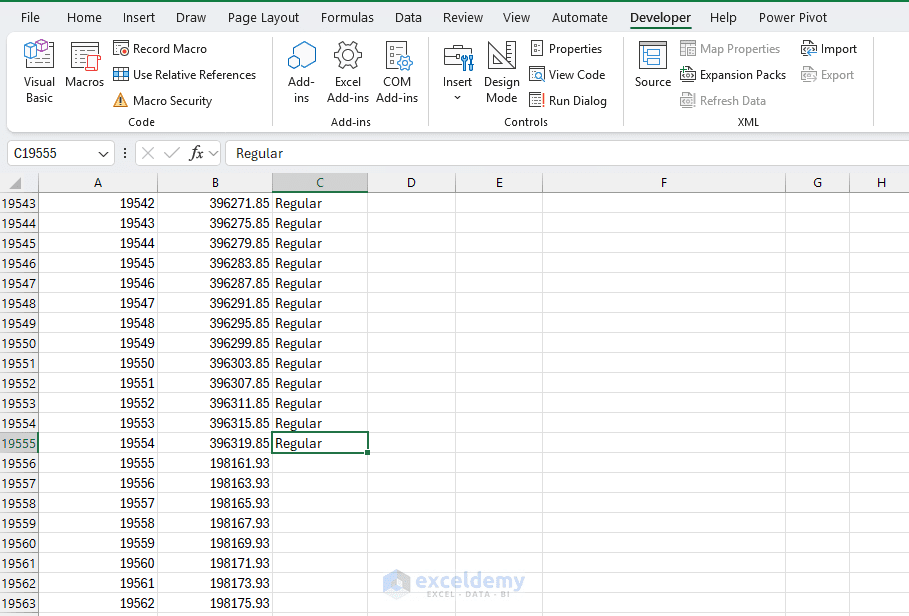Expand the dropdown next to fx
Screen dimensions: 909x616
click(x=213, y=154)
